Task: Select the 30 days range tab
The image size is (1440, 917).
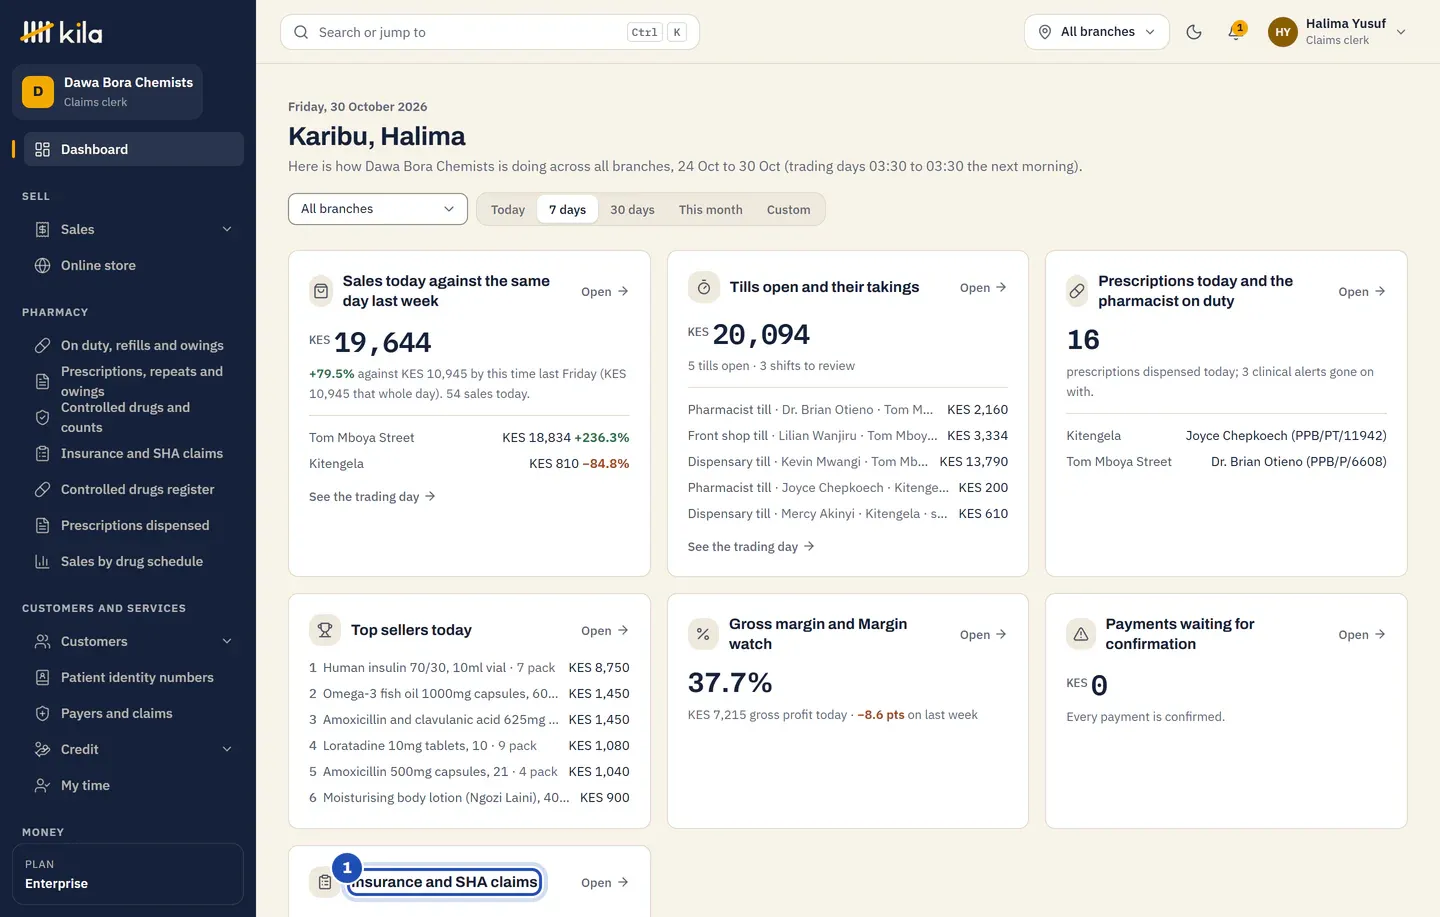Action: point(632,209)
